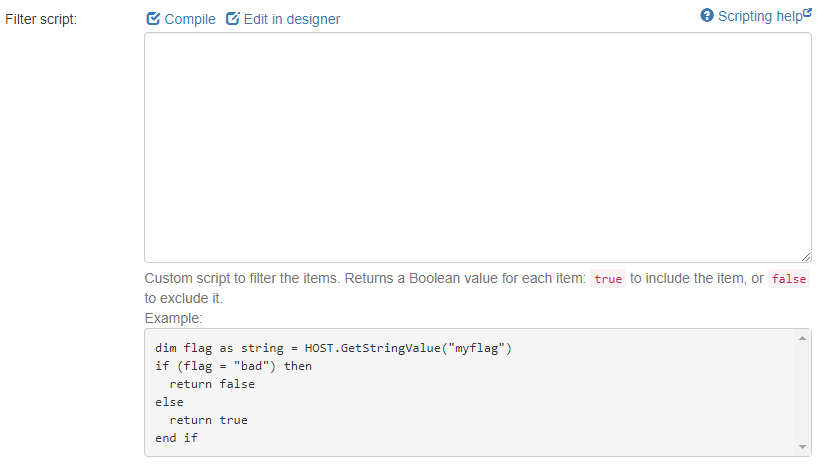Click the Edit in designer pencil icon
The height and width of the screenshot is (464, 835).
coord(233,19)
